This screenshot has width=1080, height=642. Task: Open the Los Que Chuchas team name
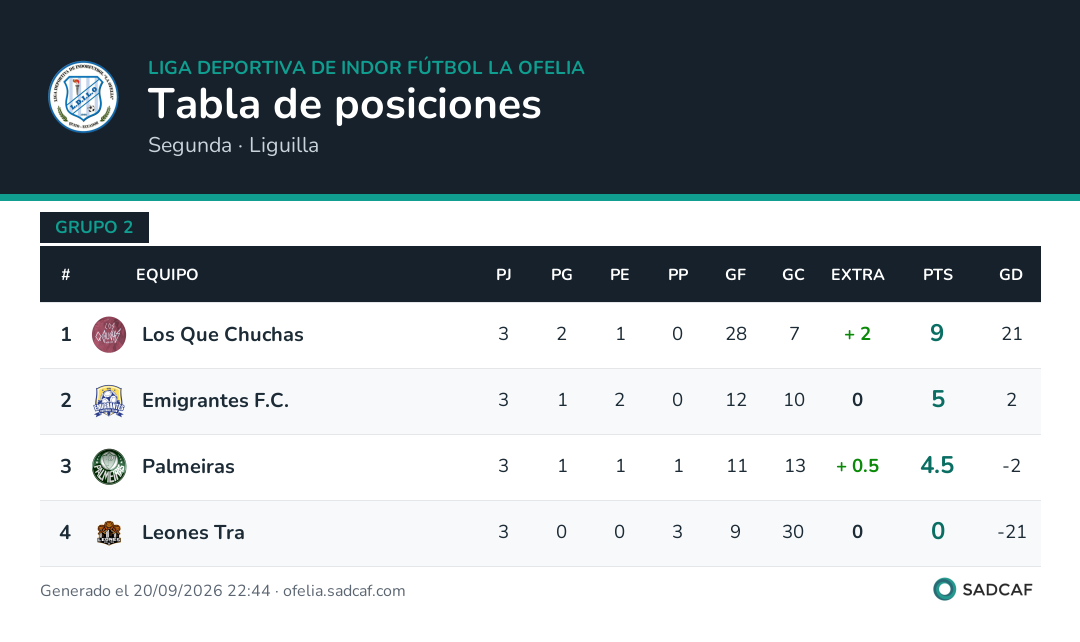(222, 335)
